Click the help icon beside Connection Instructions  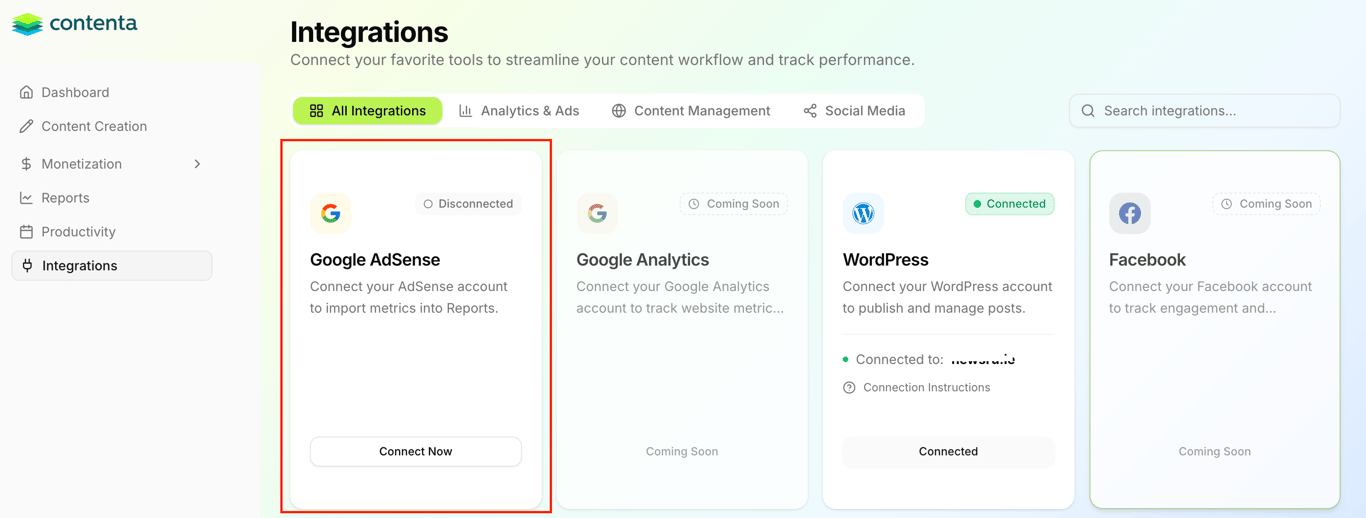(849, 388)
